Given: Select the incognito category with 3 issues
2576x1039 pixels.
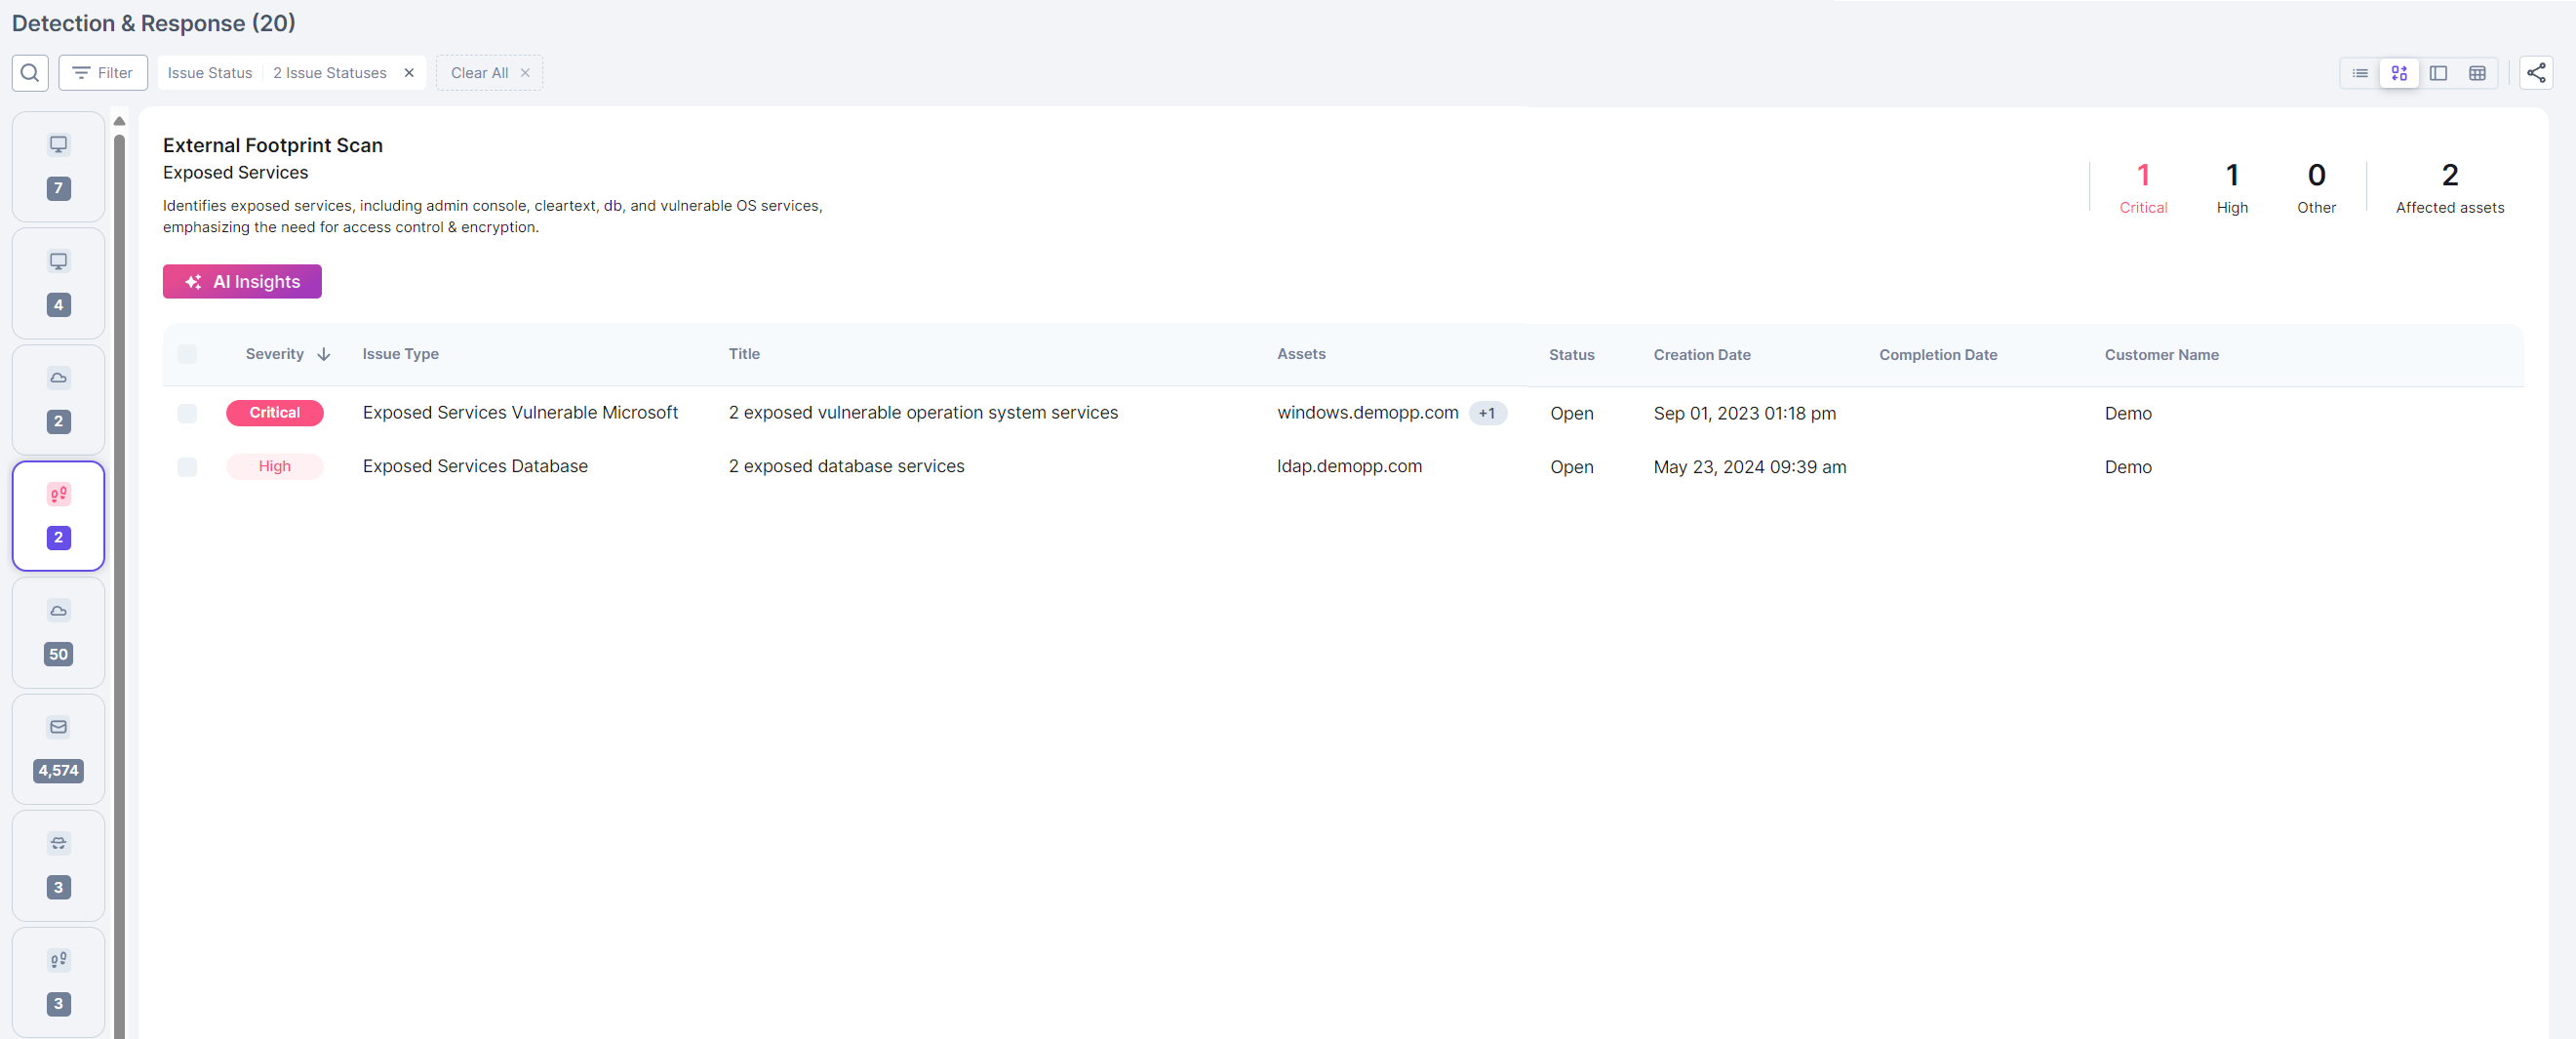Looking at the screenshot, I should (58, 865).
